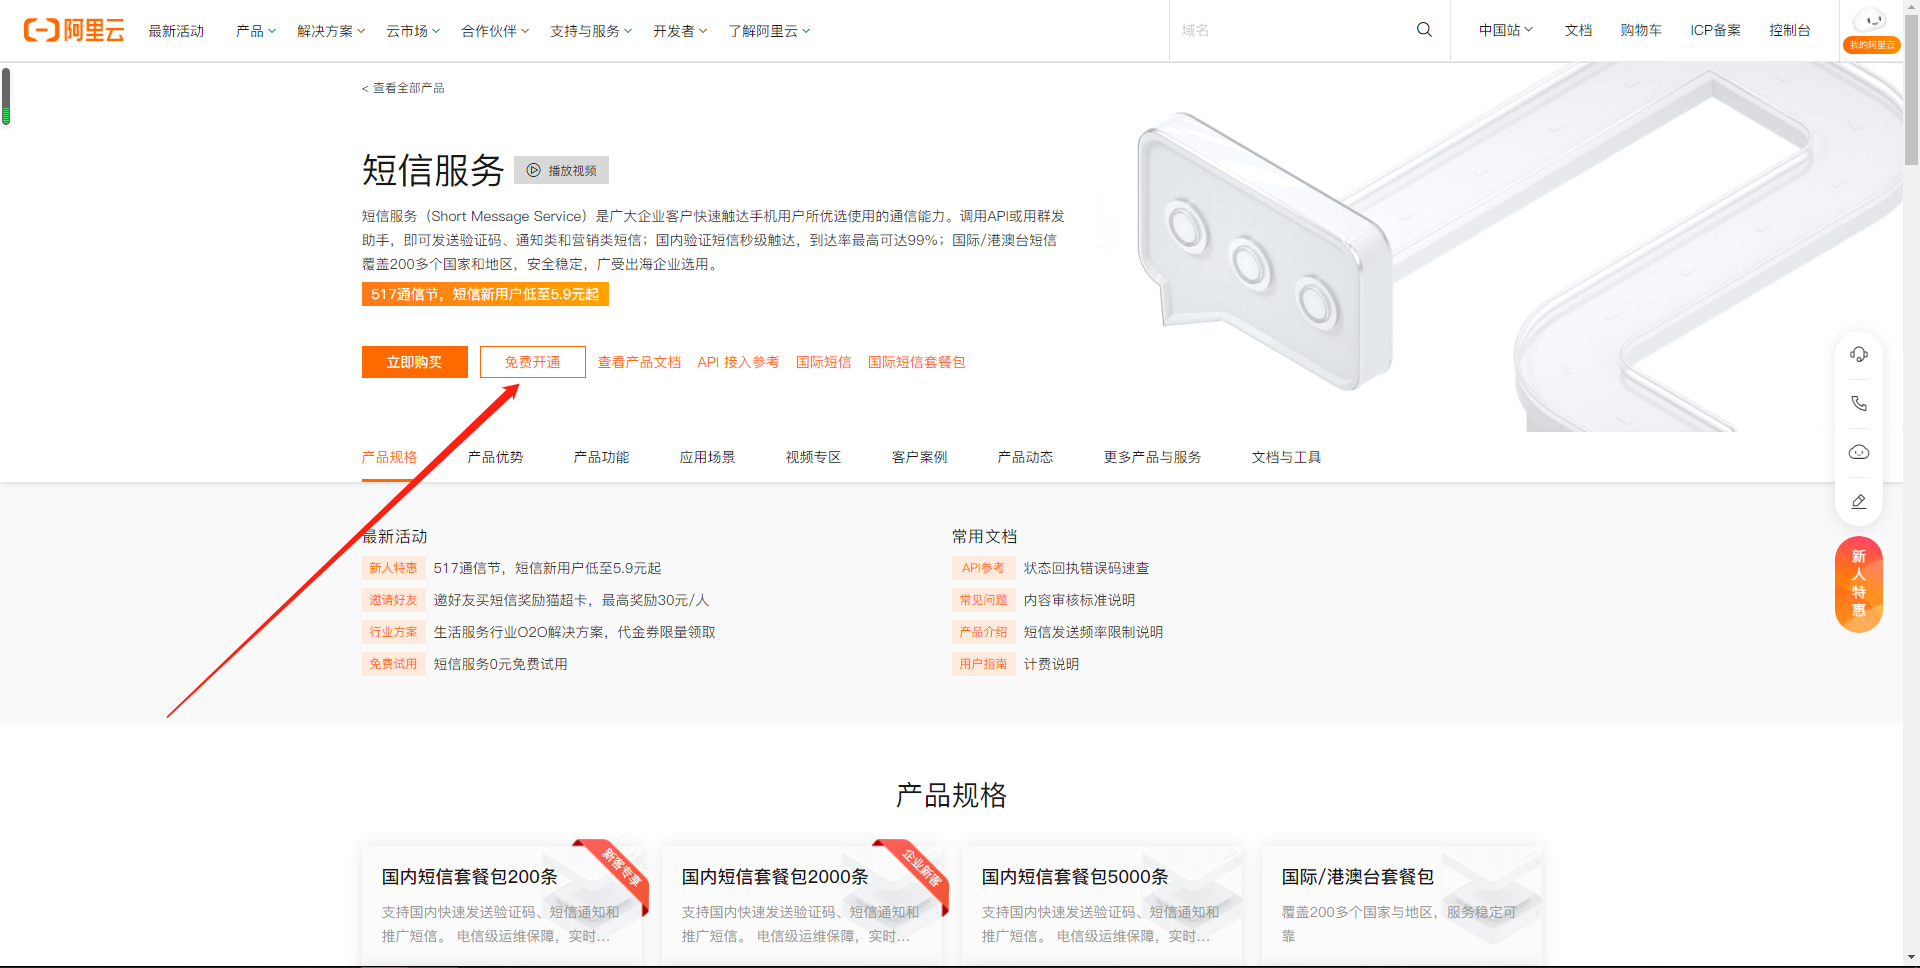Screen dimensions: 1920x968
Task: Expand the 支持与服务 dropdown menu
Action: click(591, 31)
